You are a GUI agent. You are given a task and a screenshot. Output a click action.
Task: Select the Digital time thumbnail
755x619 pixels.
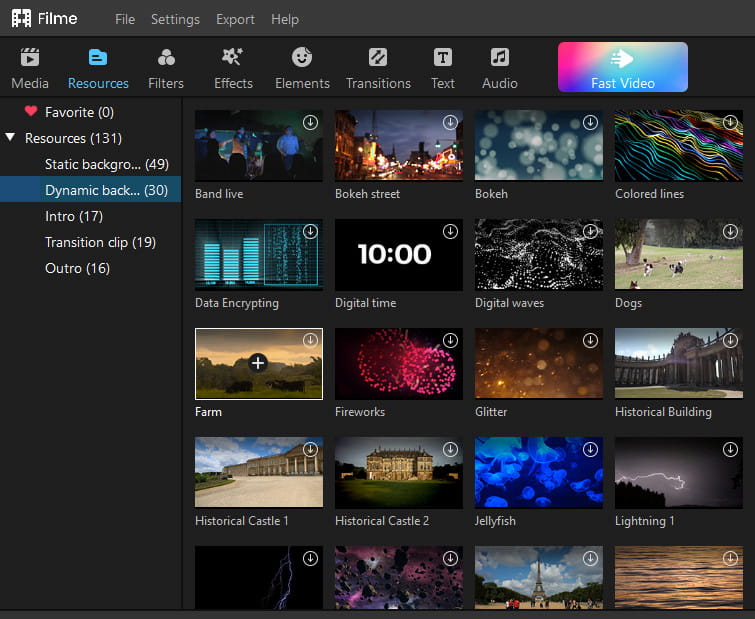(x=398, y=255)
